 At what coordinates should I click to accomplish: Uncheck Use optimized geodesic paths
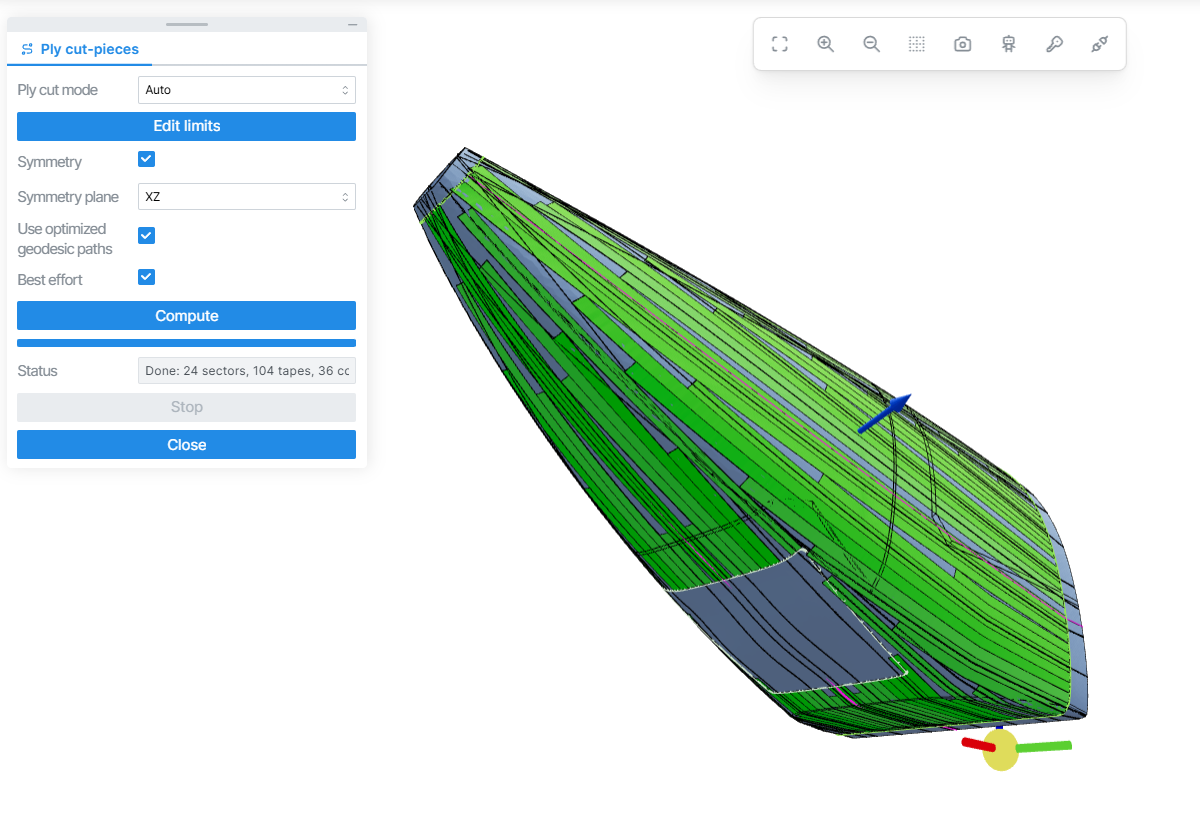point(146,235)
